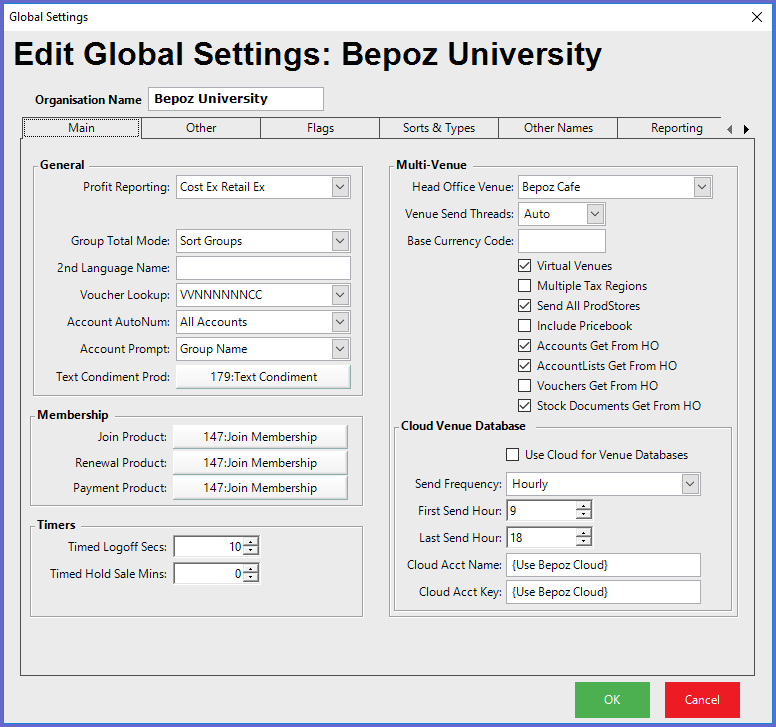Uncheck Send All ProdStores

(x=525, y=306)
